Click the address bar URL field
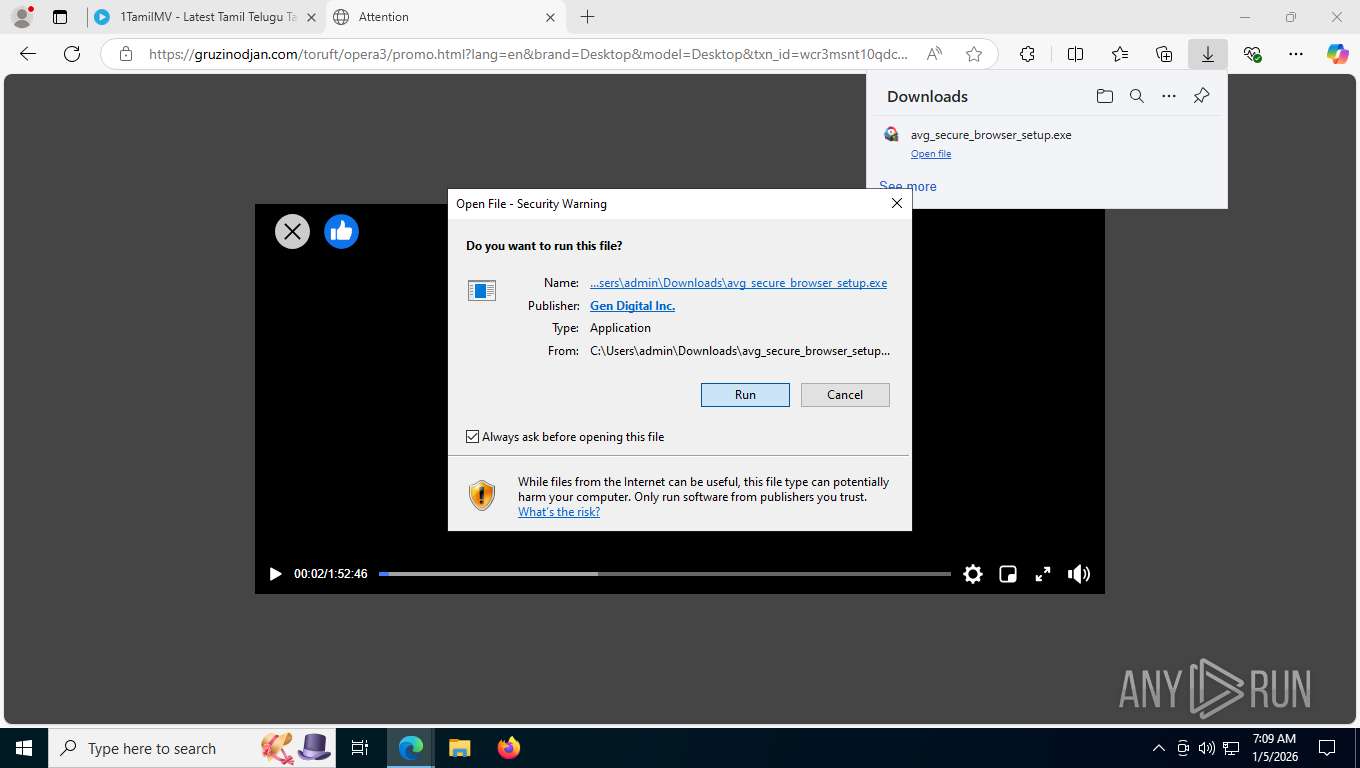 coord(529,54)
